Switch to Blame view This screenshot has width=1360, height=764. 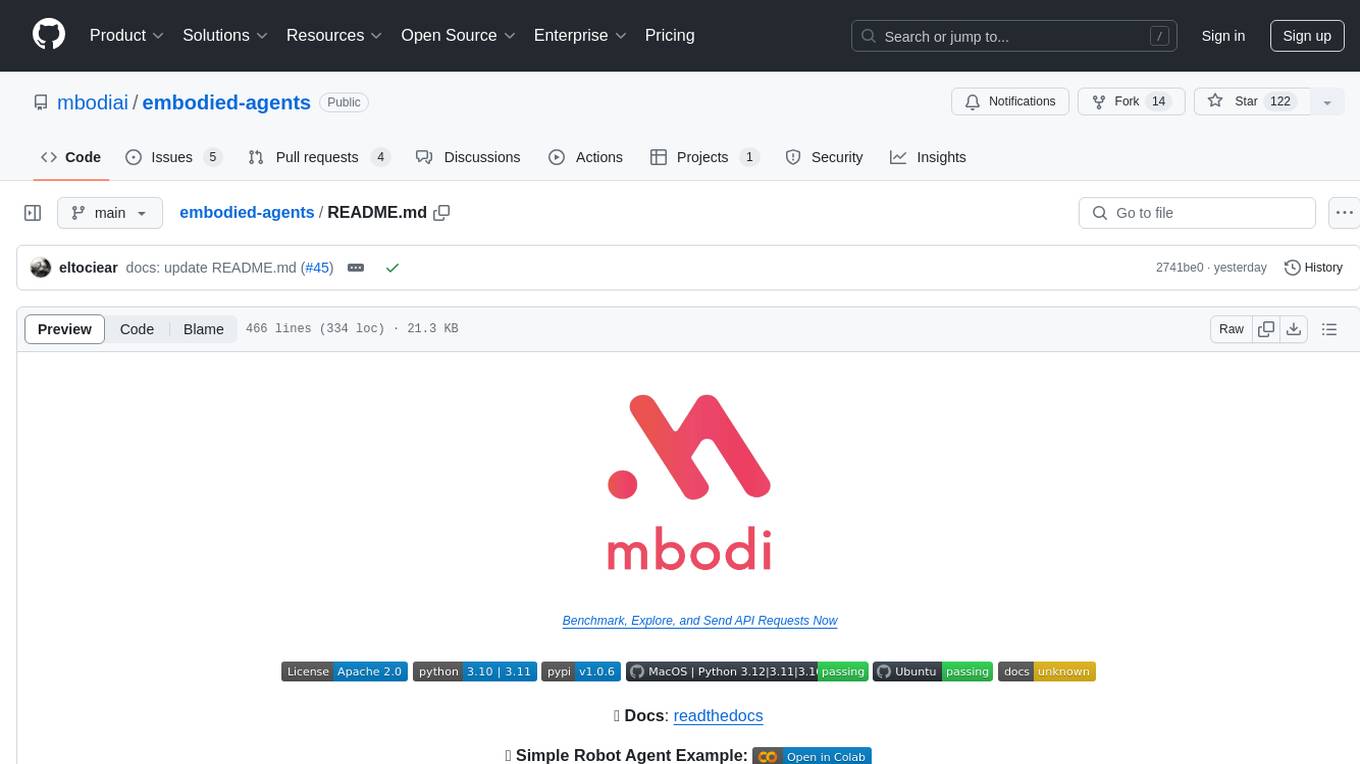tap(204, 329)
